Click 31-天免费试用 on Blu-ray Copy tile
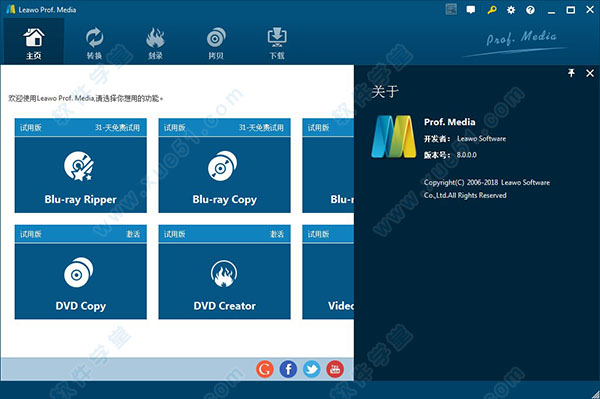 point(261,127)
